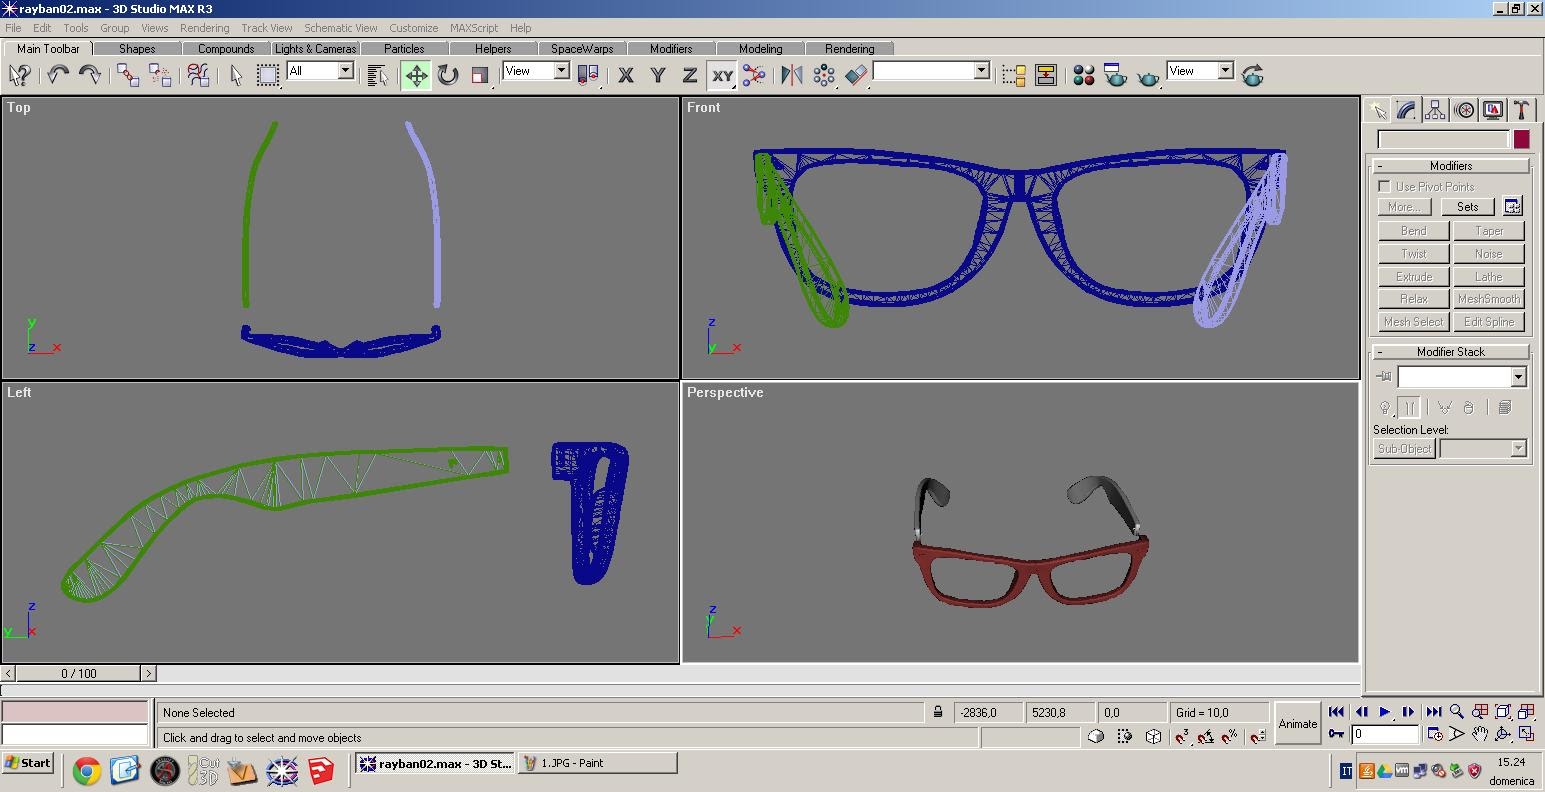Click the Undo arrow in the main toolbar
The image size is (1545, 792).
[x=58, y=75]
